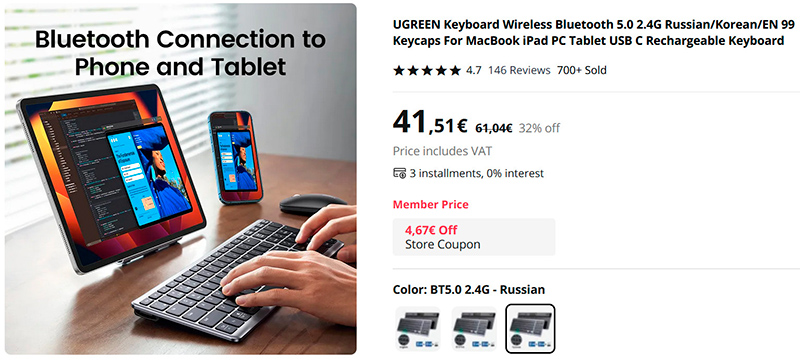Click the struck-through 61,04€ original price
Viewport: 800px width, 361px height.
click(x=493, y=128)
